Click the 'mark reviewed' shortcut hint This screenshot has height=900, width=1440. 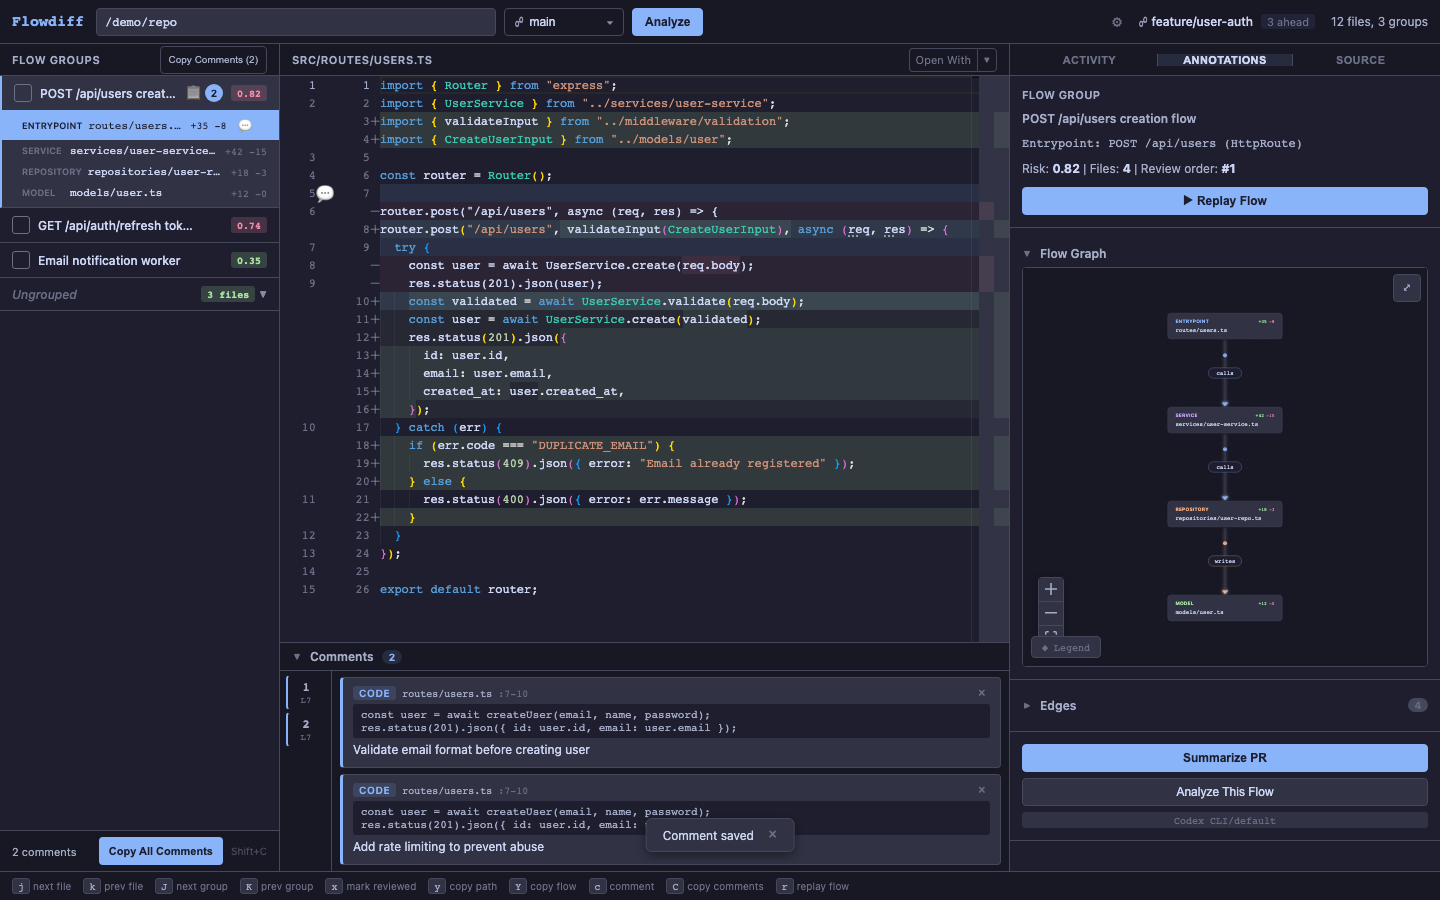coord(371,887)
